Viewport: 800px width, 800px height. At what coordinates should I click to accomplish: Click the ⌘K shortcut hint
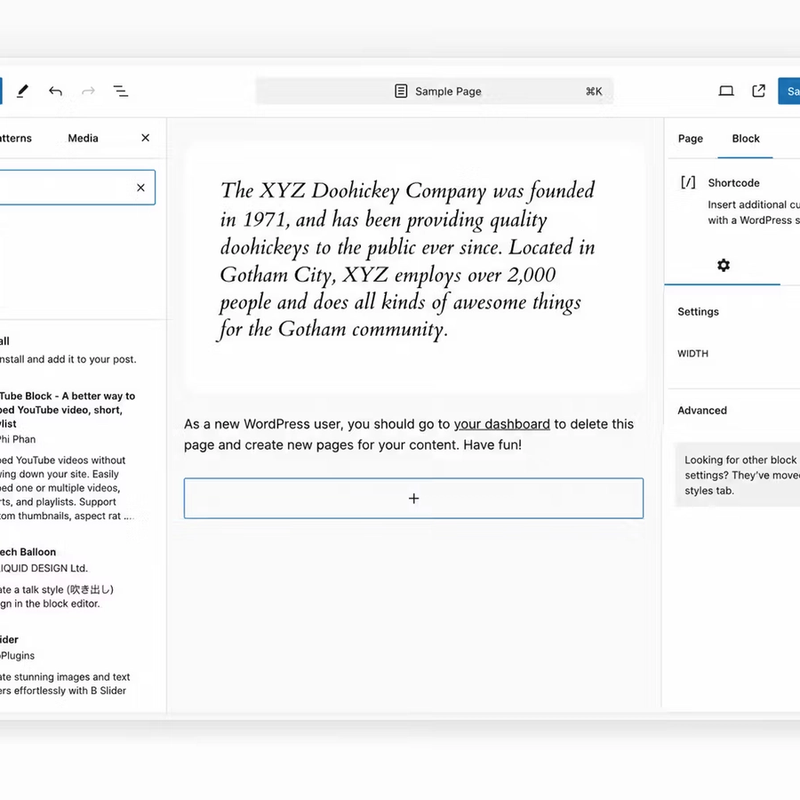coord(594,92)
